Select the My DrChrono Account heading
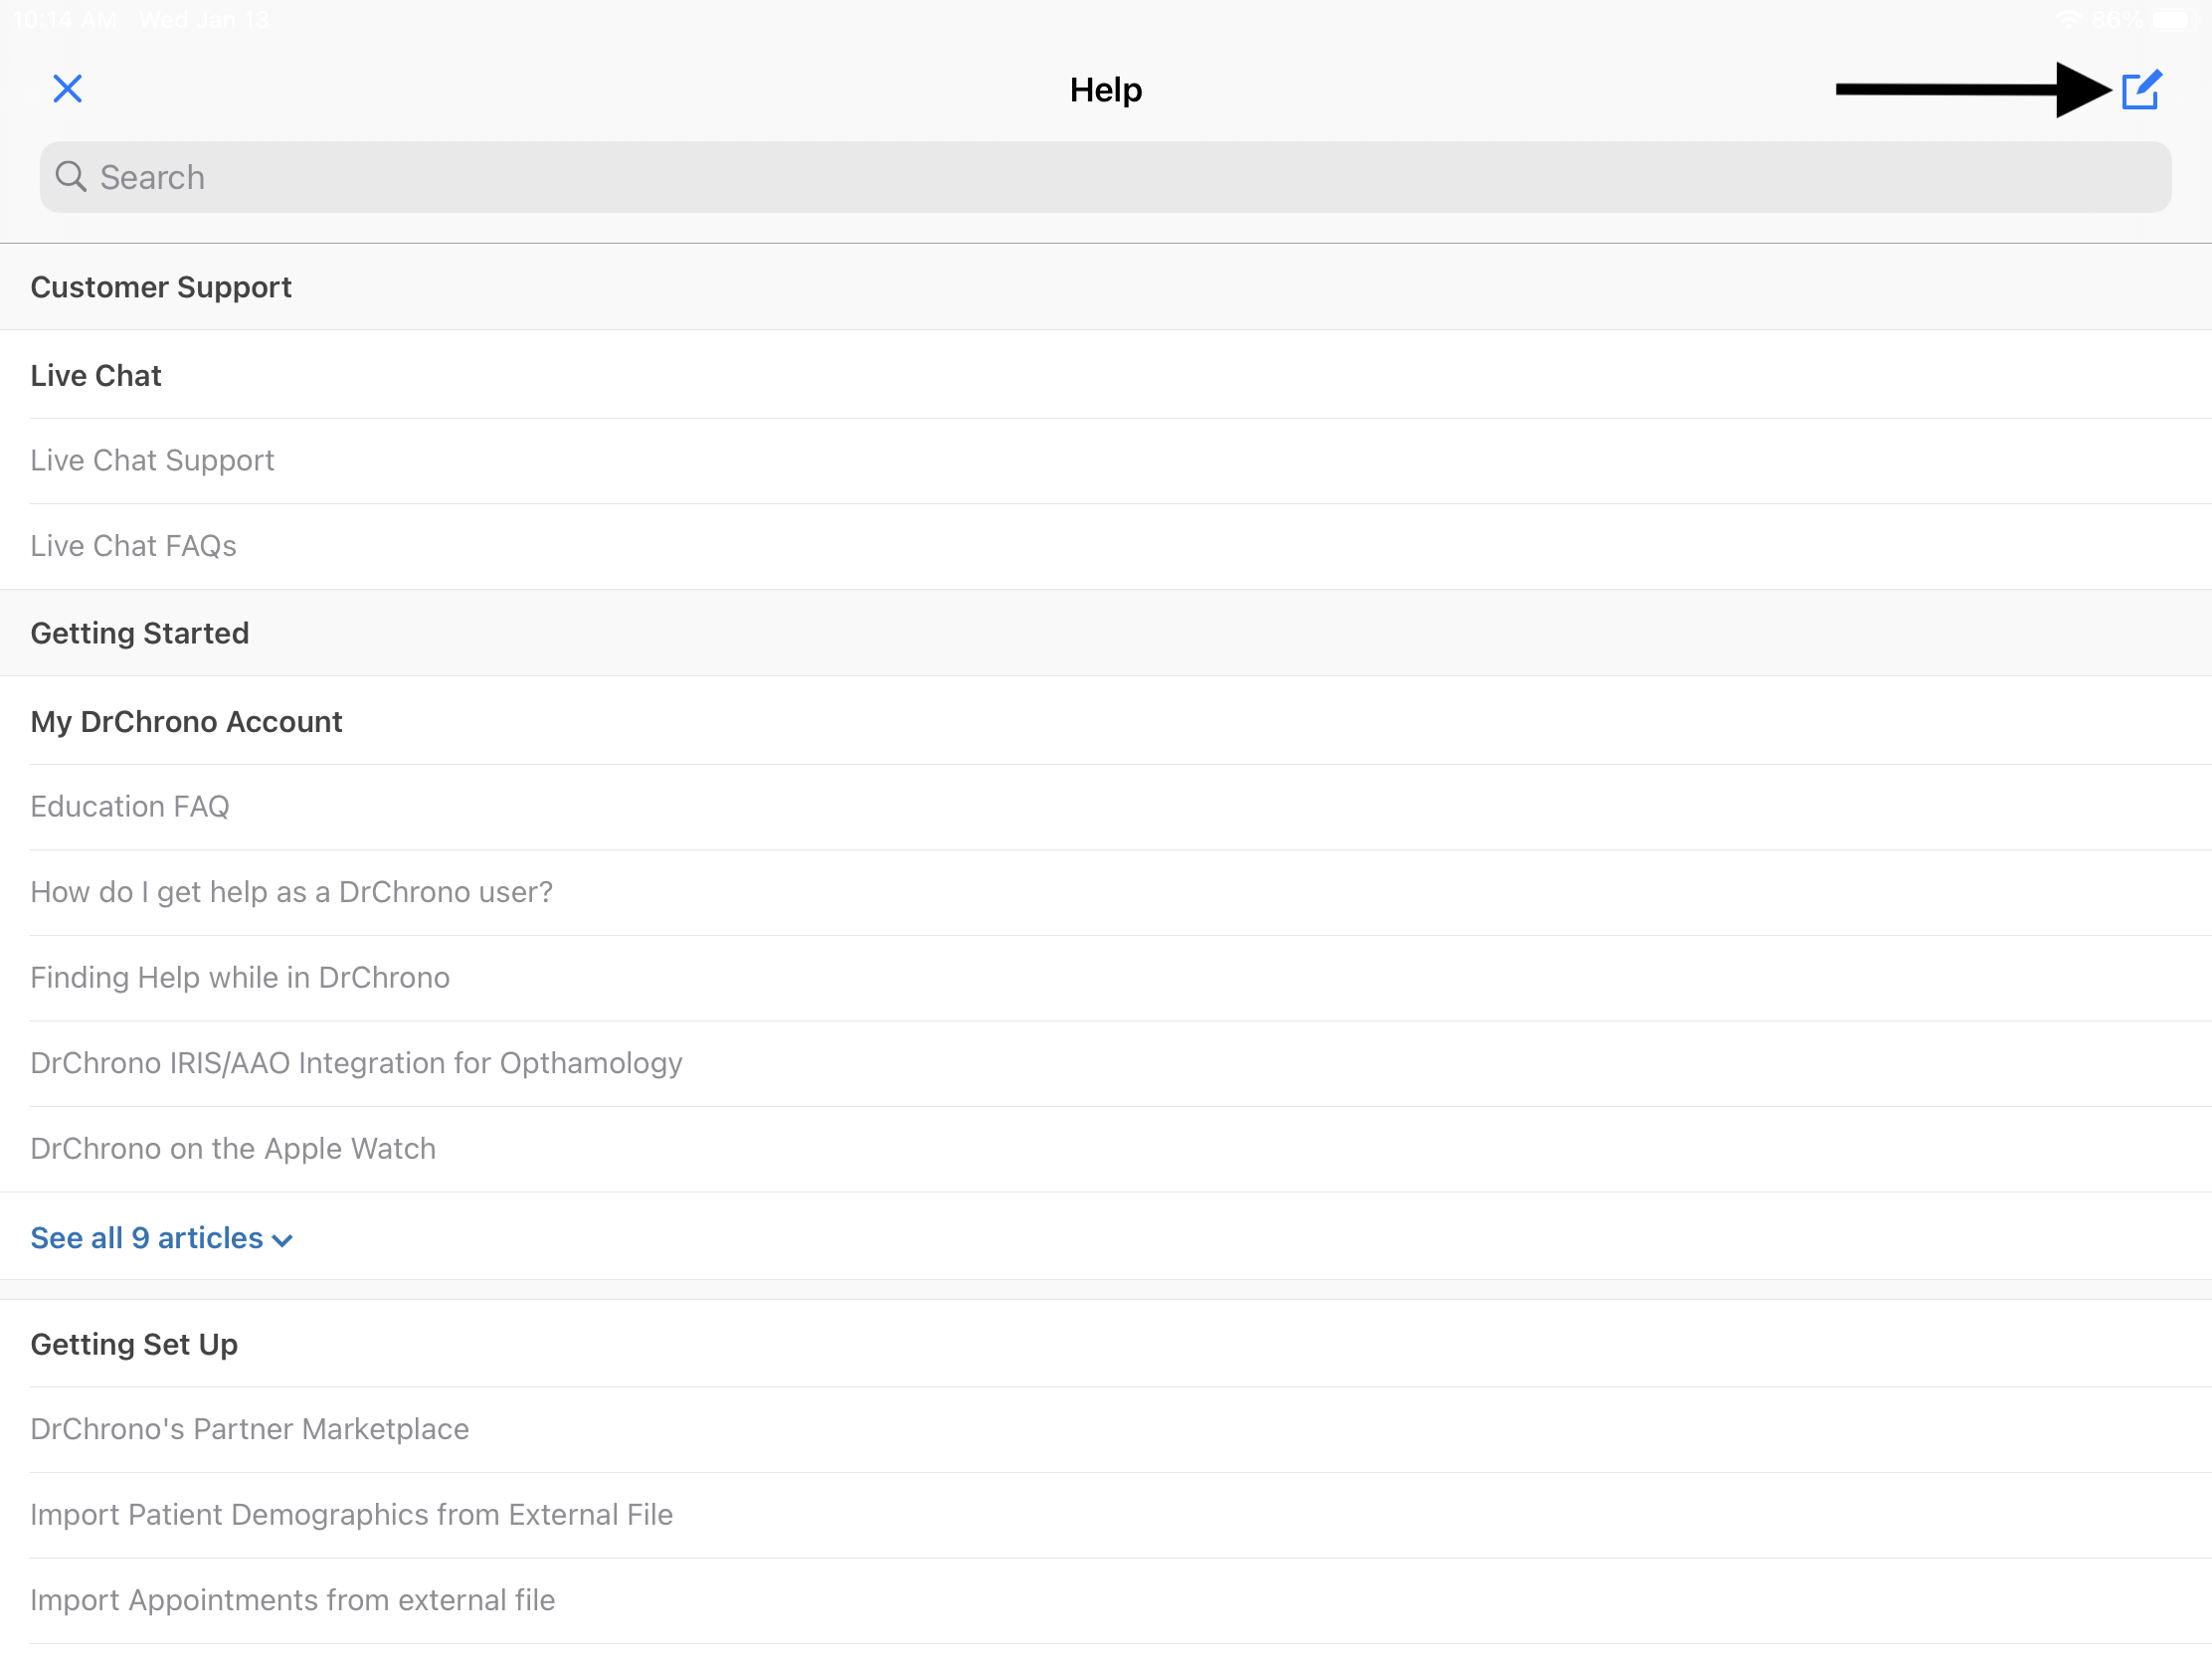The image size is (2212, 1659). 186,722
